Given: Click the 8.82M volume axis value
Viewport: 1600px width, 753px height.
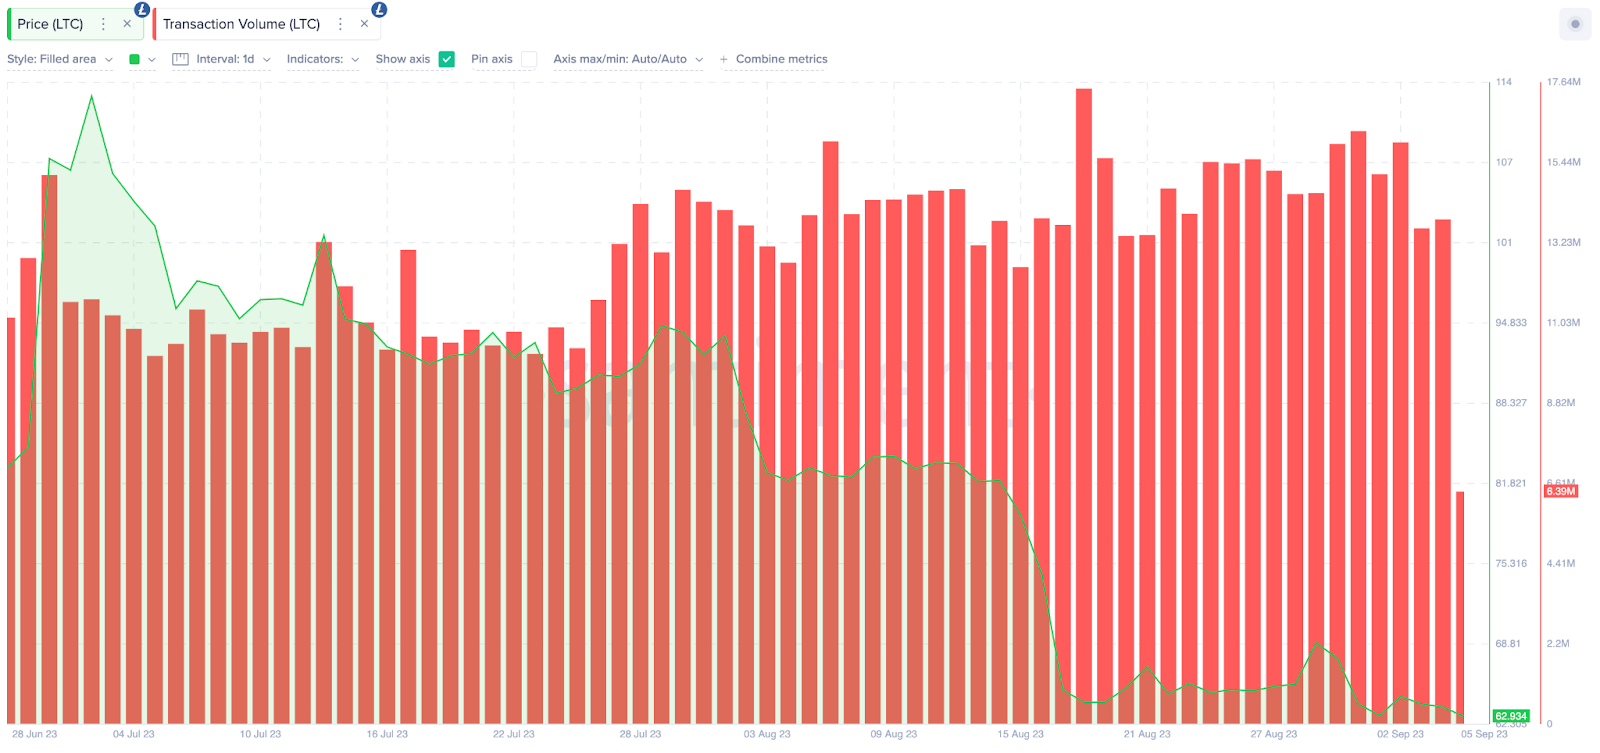Looking at the screenshot, I should [1561, 403].
